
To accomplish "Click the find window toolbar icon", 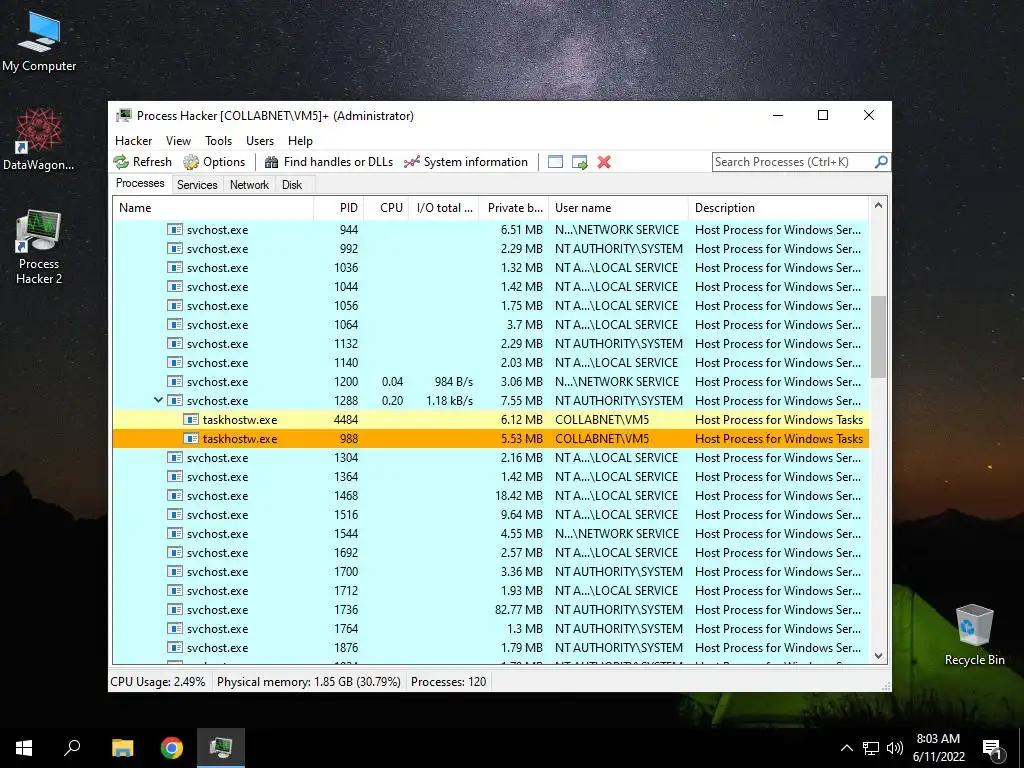I will (x=555, y=162).
